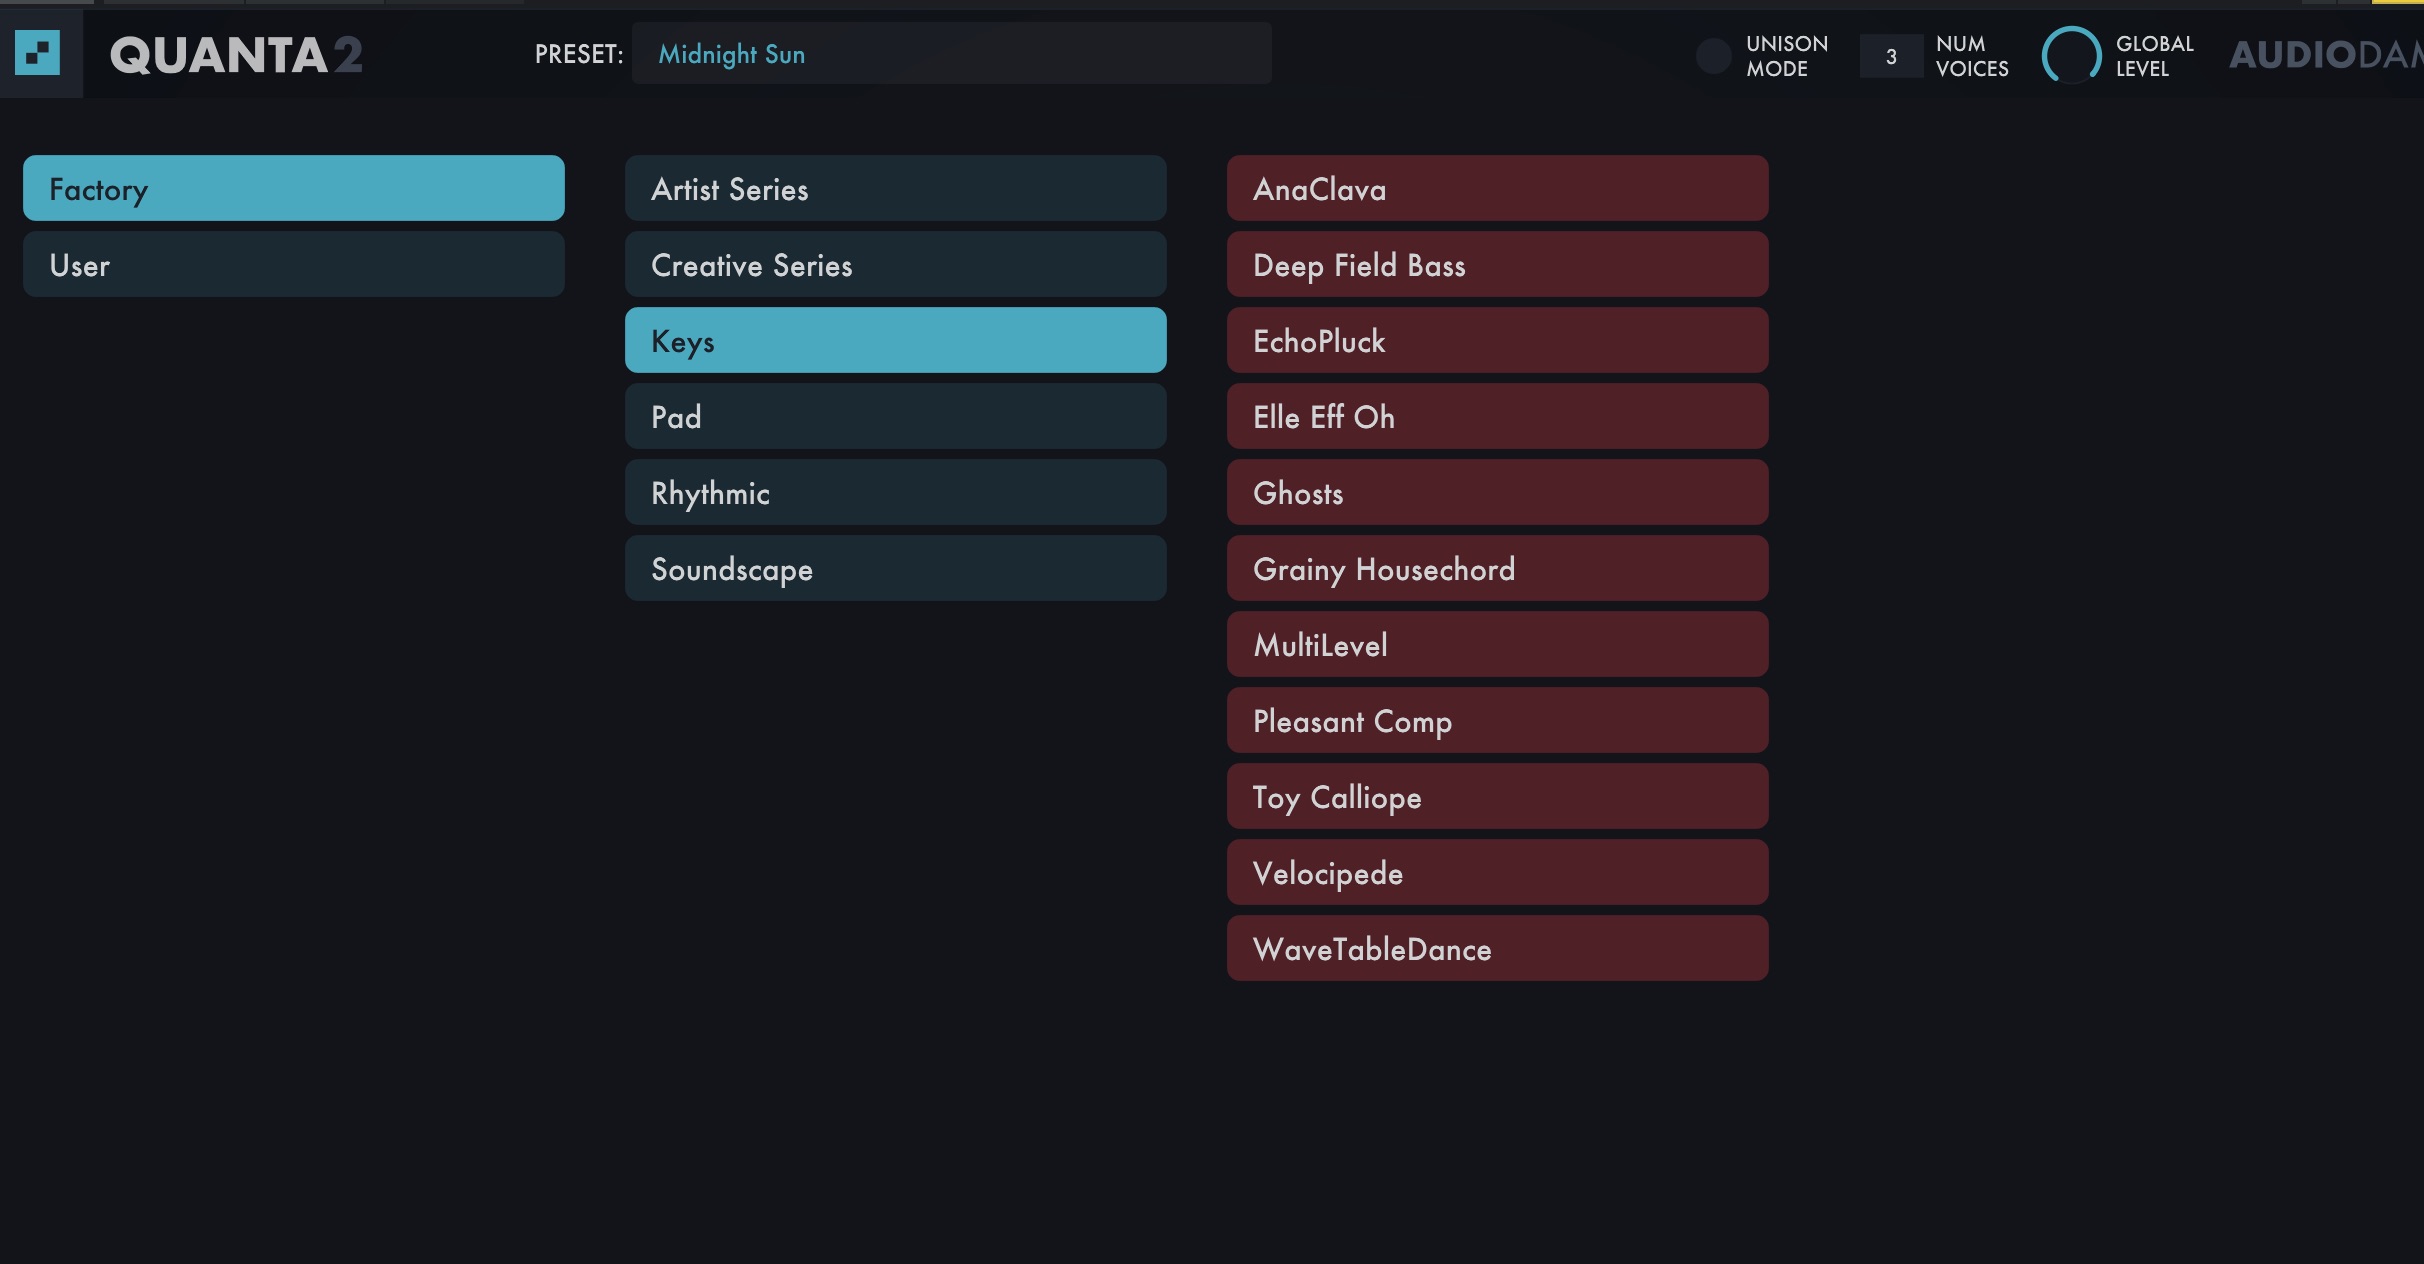Open the Midnight Sun preset name field
This screenshot has width=2424, height=1264.
pos(950,54)
